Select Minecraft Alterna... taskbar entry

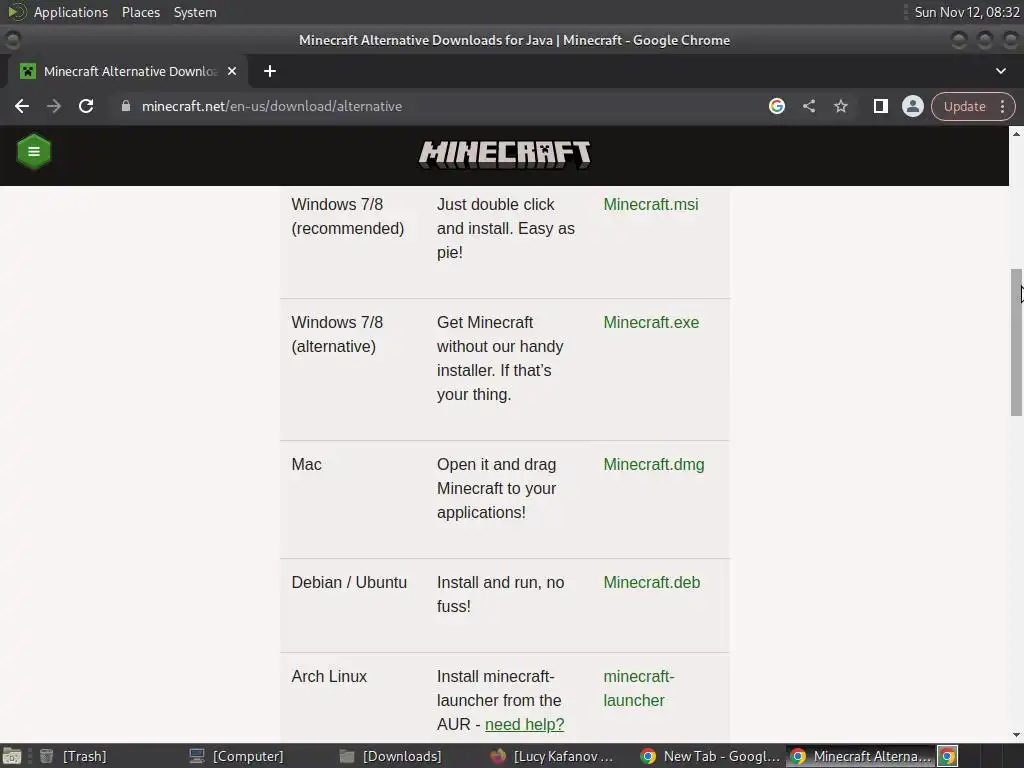point(861,756)
